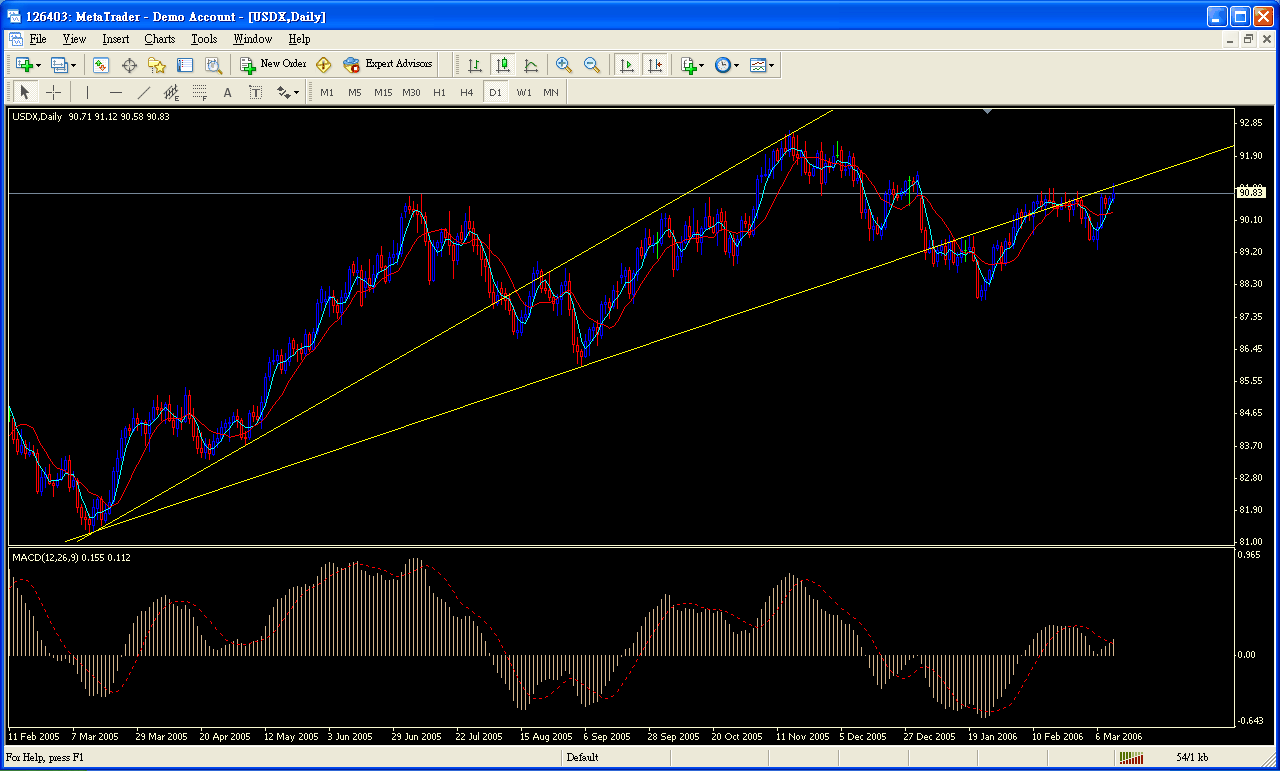Open the View menu
The width and height of the screenshot is (1280, 771).
coord(74,39)
